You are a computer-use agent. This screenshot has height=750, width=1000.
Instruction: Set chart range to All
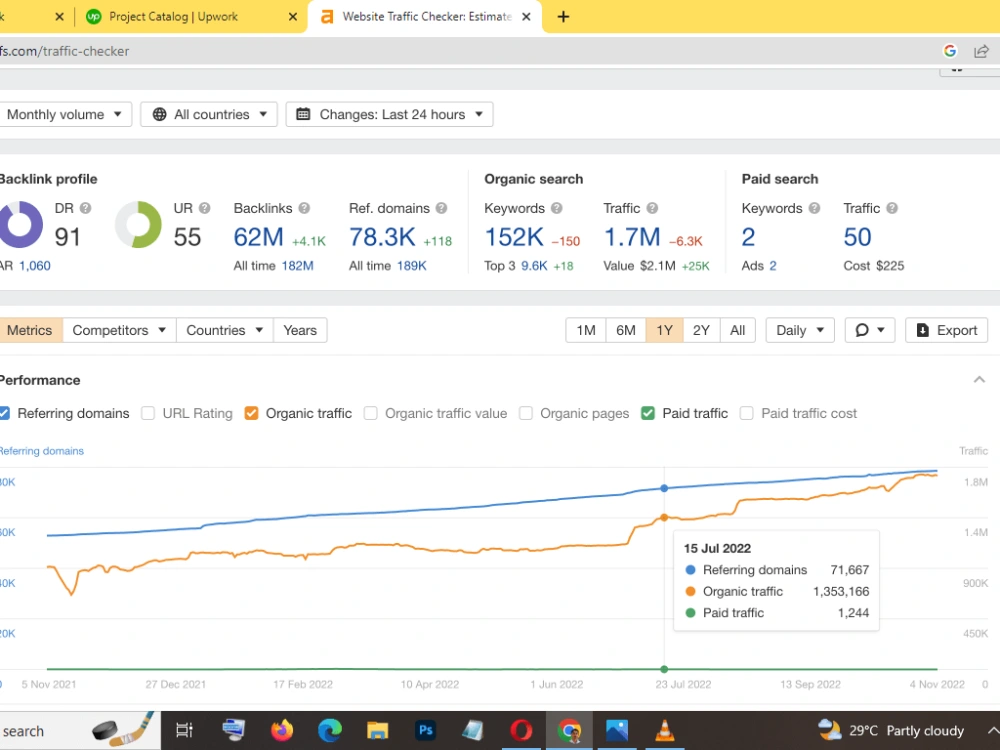737,330
